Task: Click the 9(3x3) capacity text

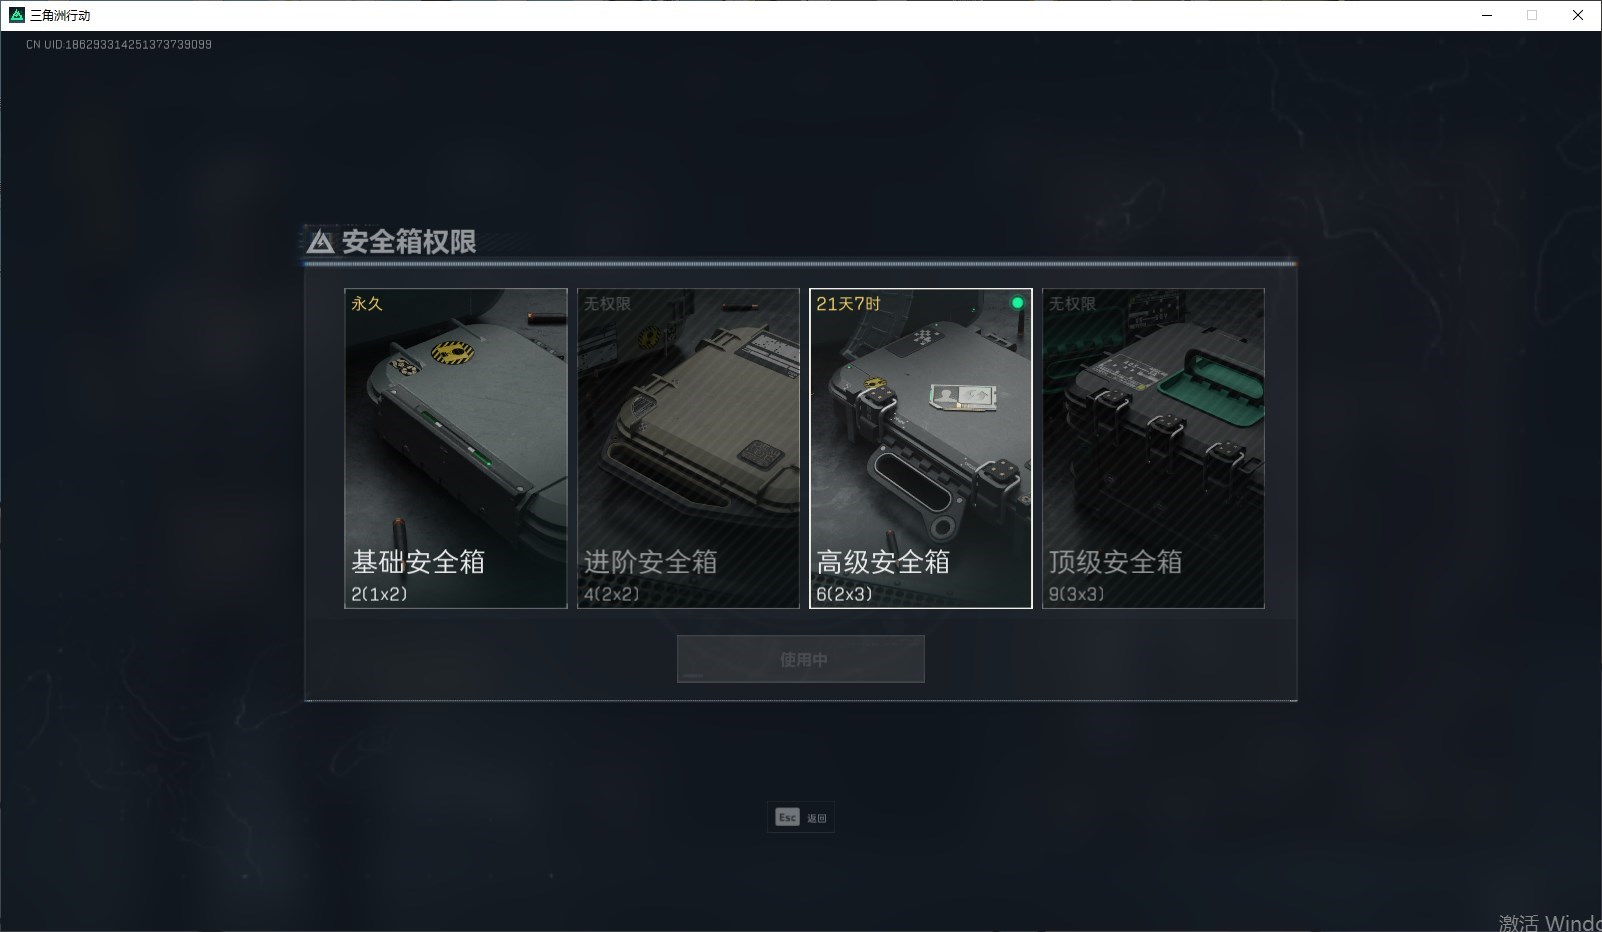Action: point(1076,594)
